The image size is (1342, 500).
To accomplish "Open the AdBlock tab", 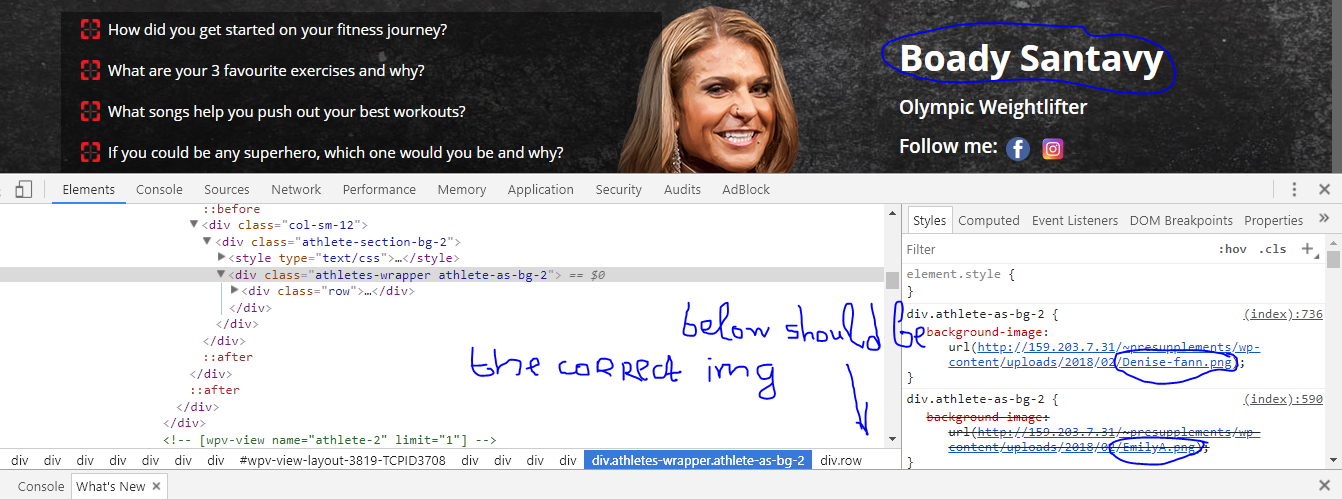I will (746, 189).
